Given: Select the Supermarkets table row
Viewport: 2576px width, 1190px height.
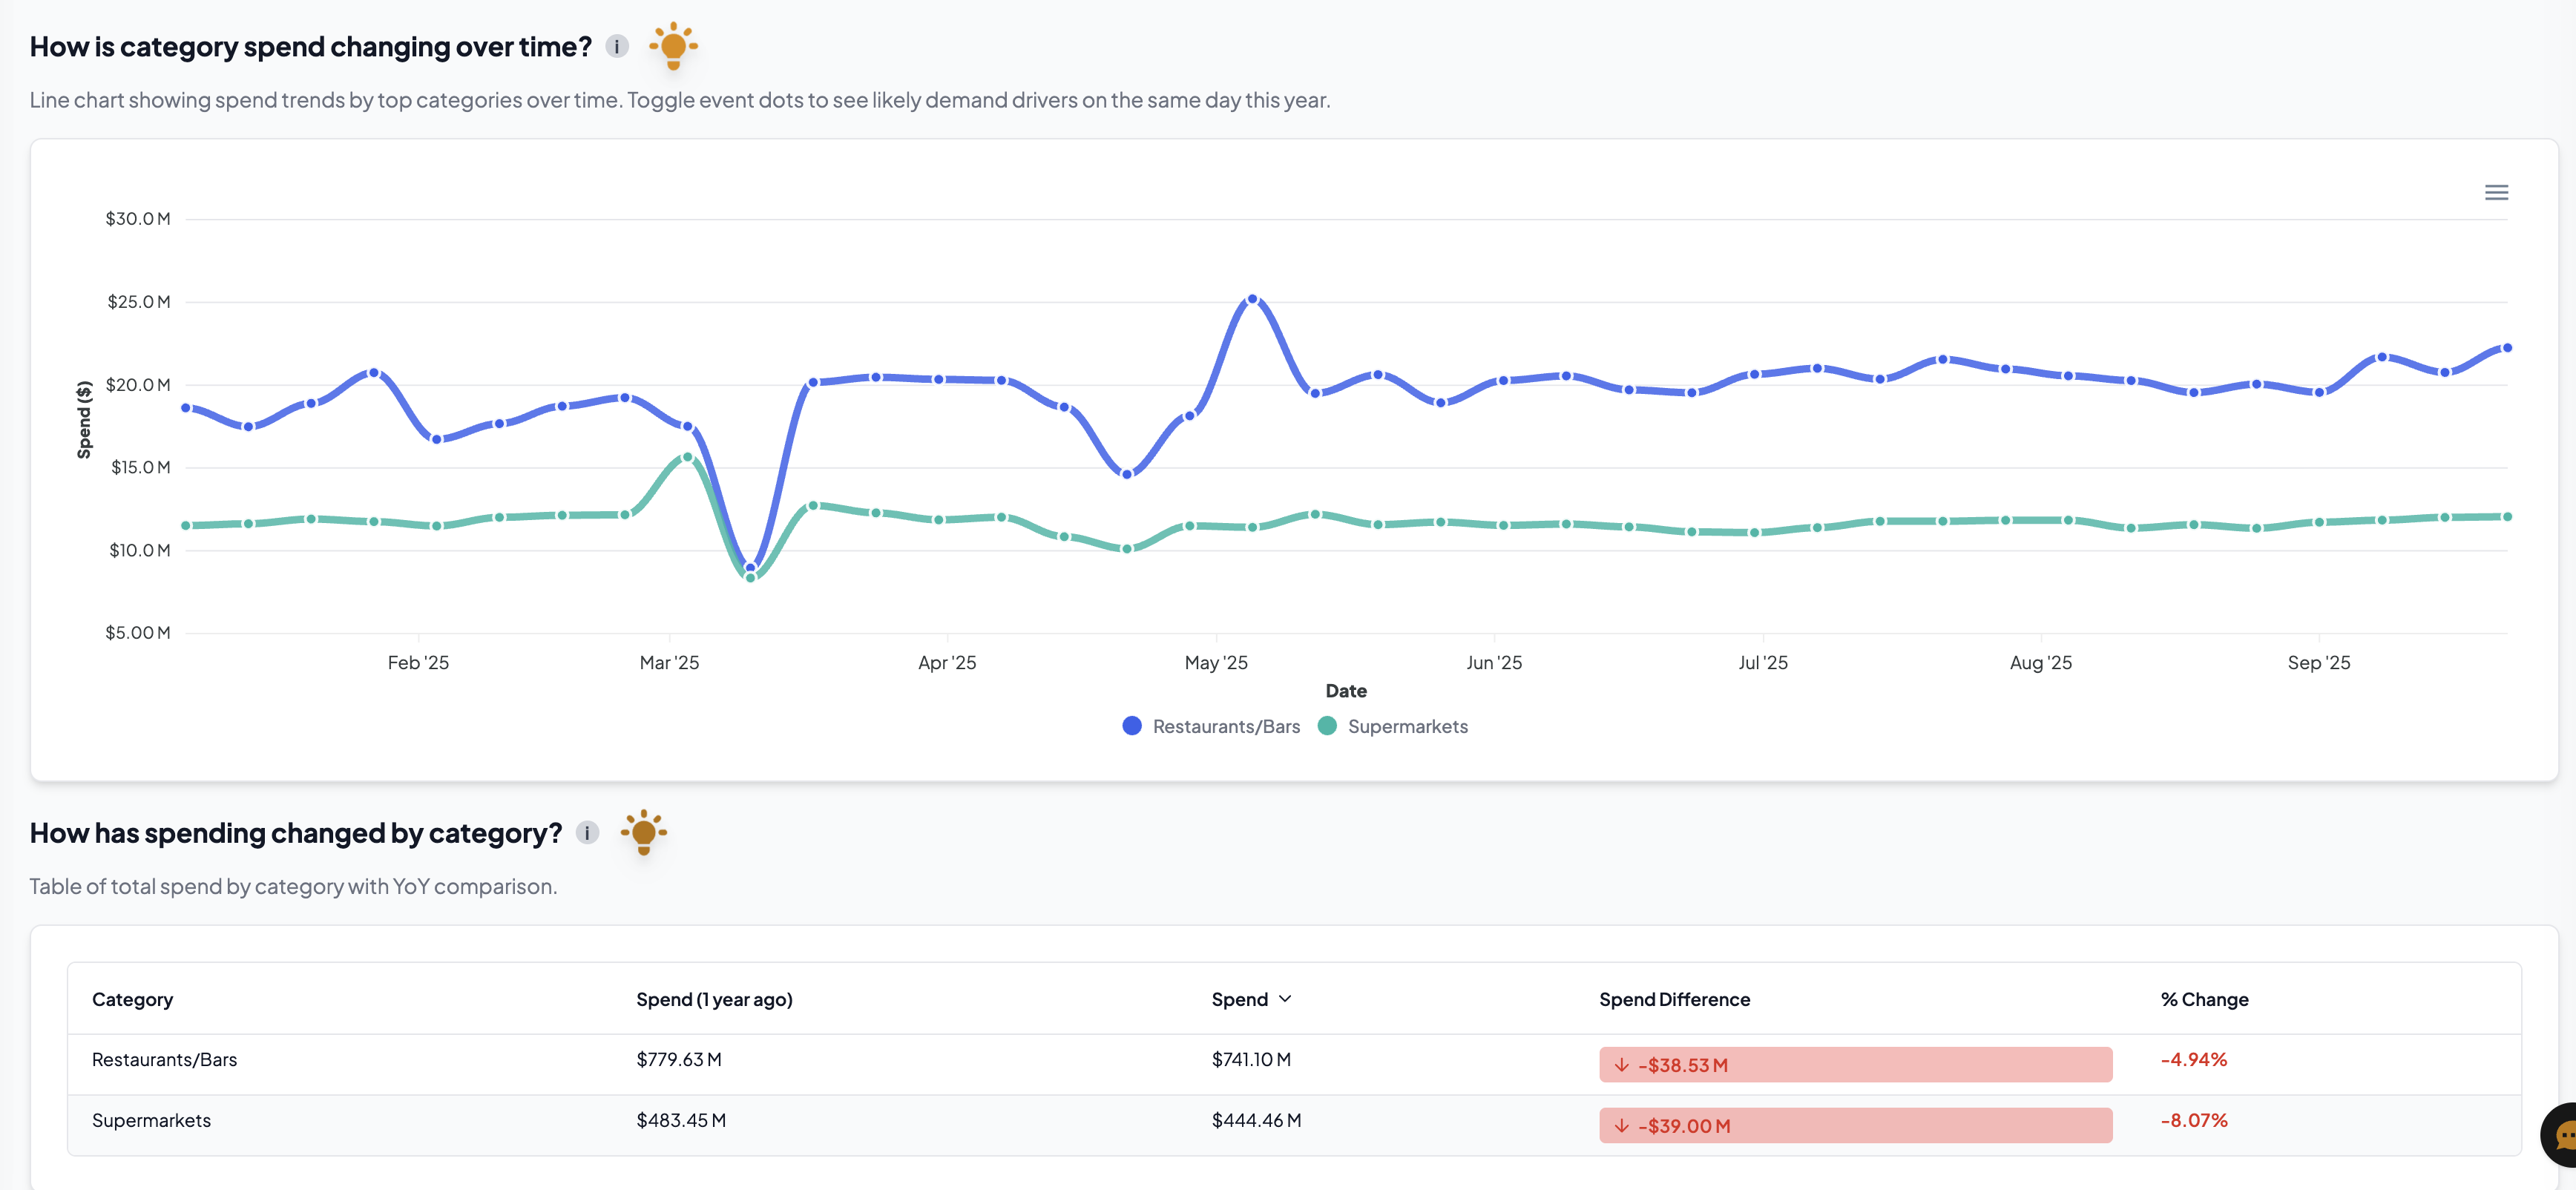Looking at the screenshot, I should point(151,1121).
